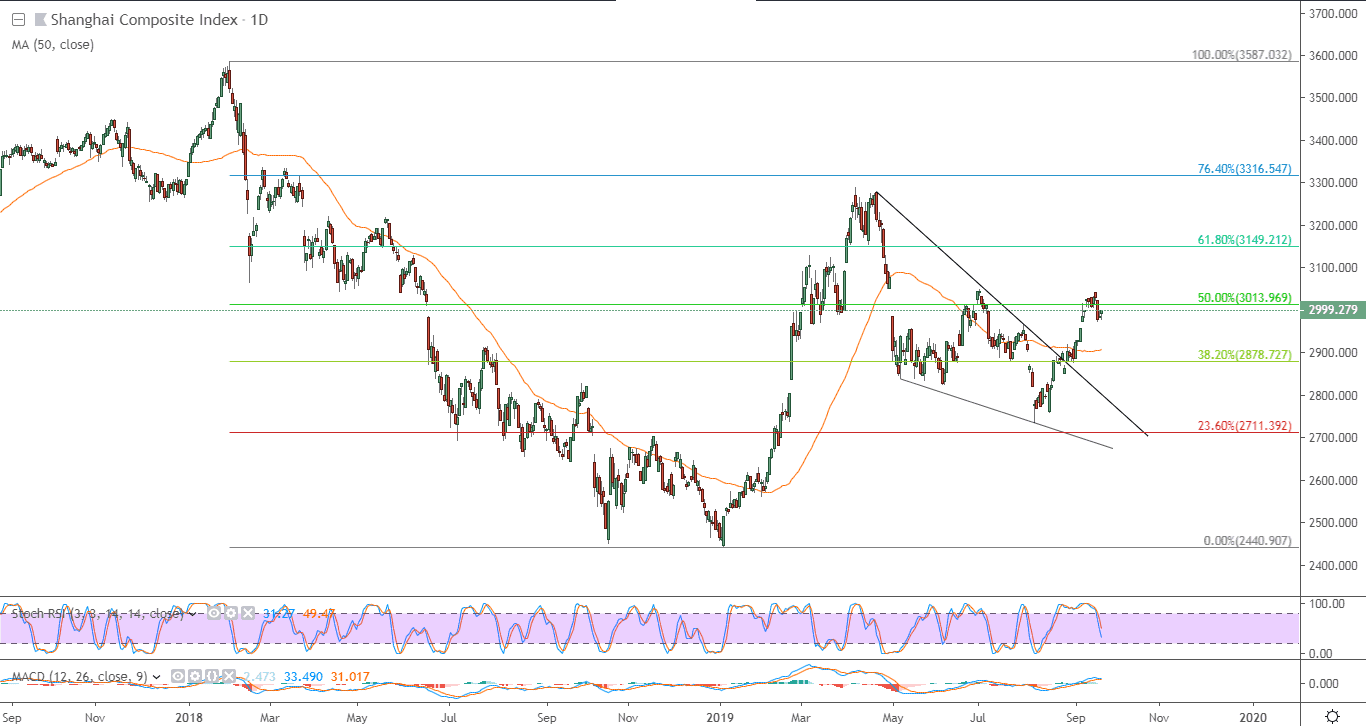This screenshot has width=1366, height=726.
Task: Select the 0.00%(2440.907) Fibonacci level label
Action: click(x=1247, y=541)
